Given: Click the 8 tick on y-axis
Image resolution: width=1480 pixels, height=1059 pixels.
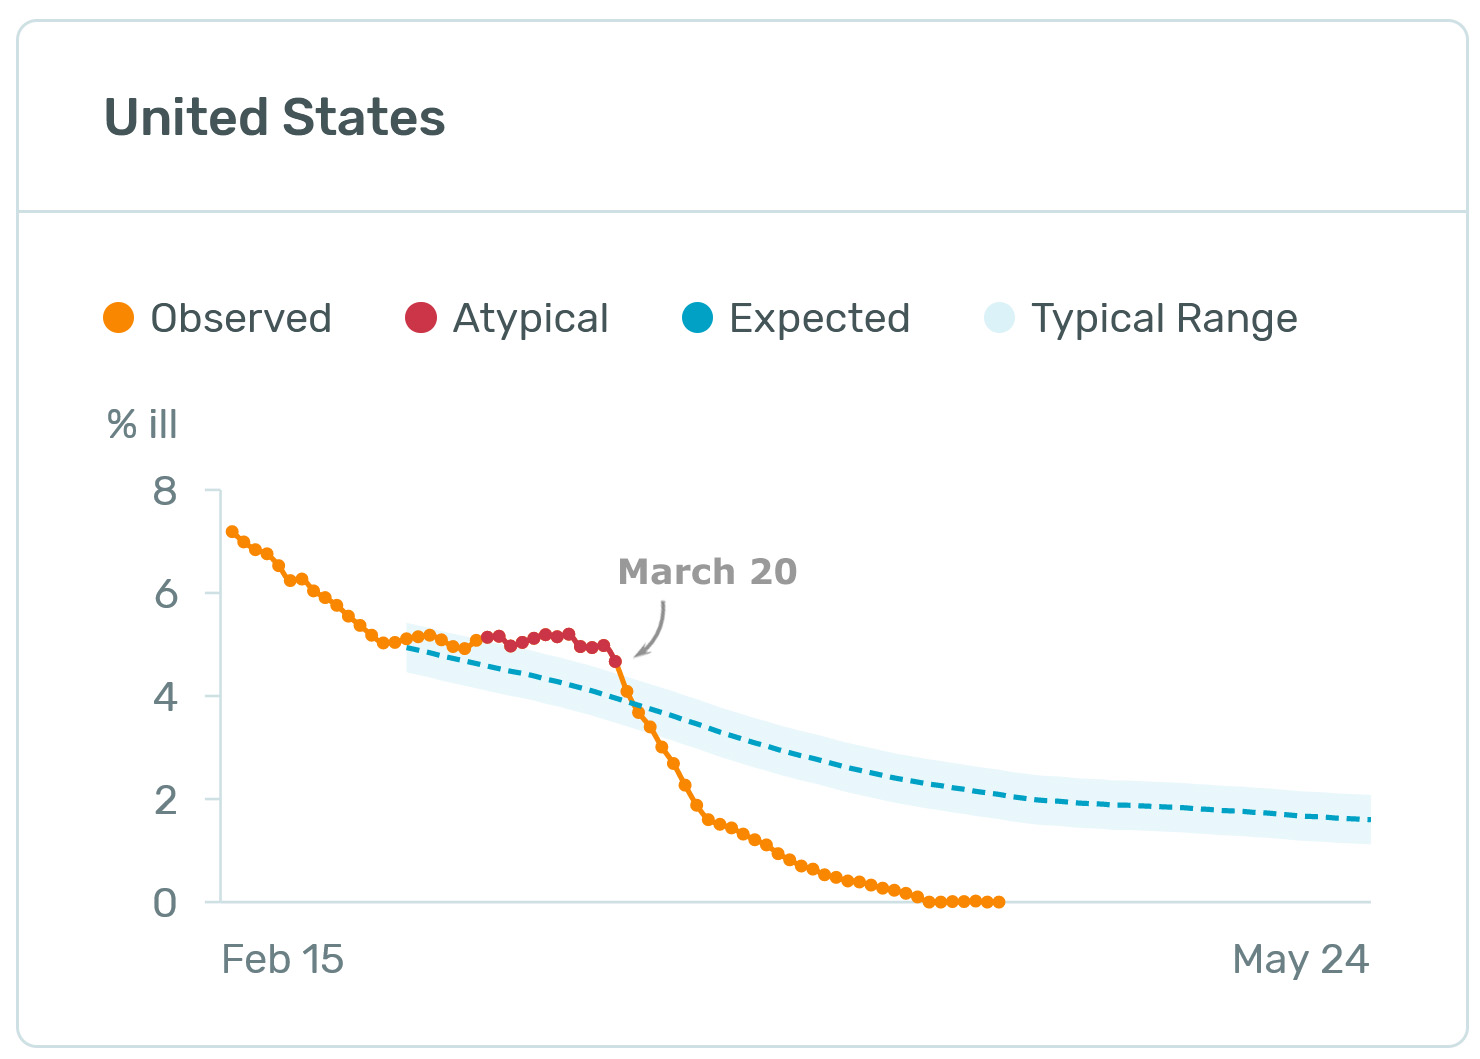Looking at the screenshot, I should pyautogui.click(x=165, y=491).
